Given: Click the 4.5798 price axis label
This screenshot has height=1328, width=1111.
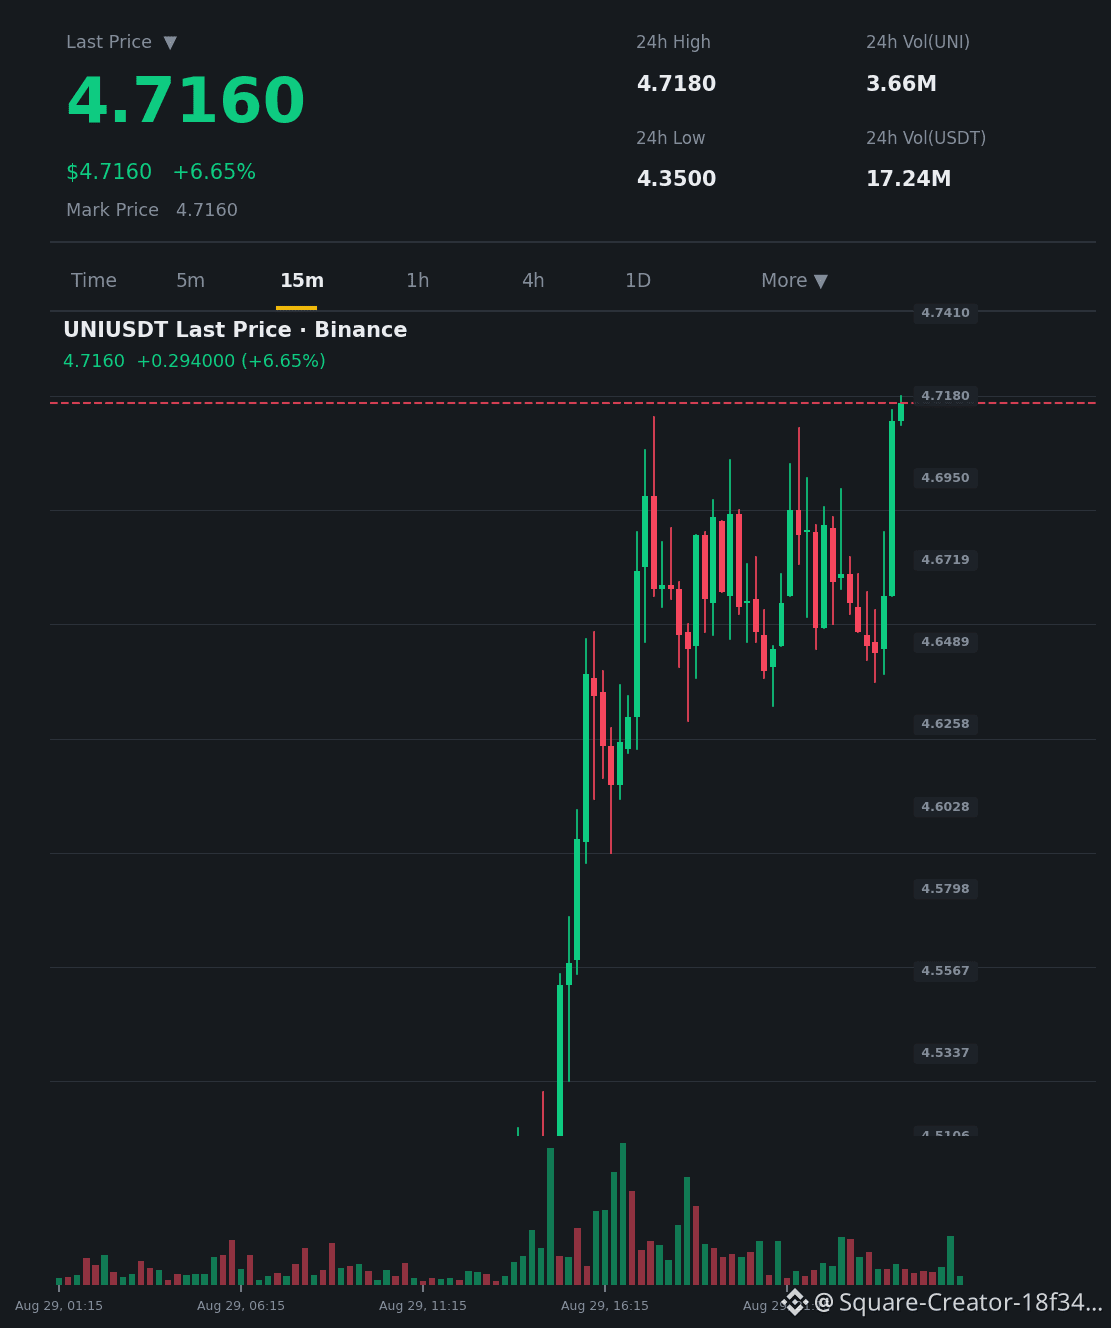Looking at the screenshot, I should pyautogui.click(x=945, y=889).
